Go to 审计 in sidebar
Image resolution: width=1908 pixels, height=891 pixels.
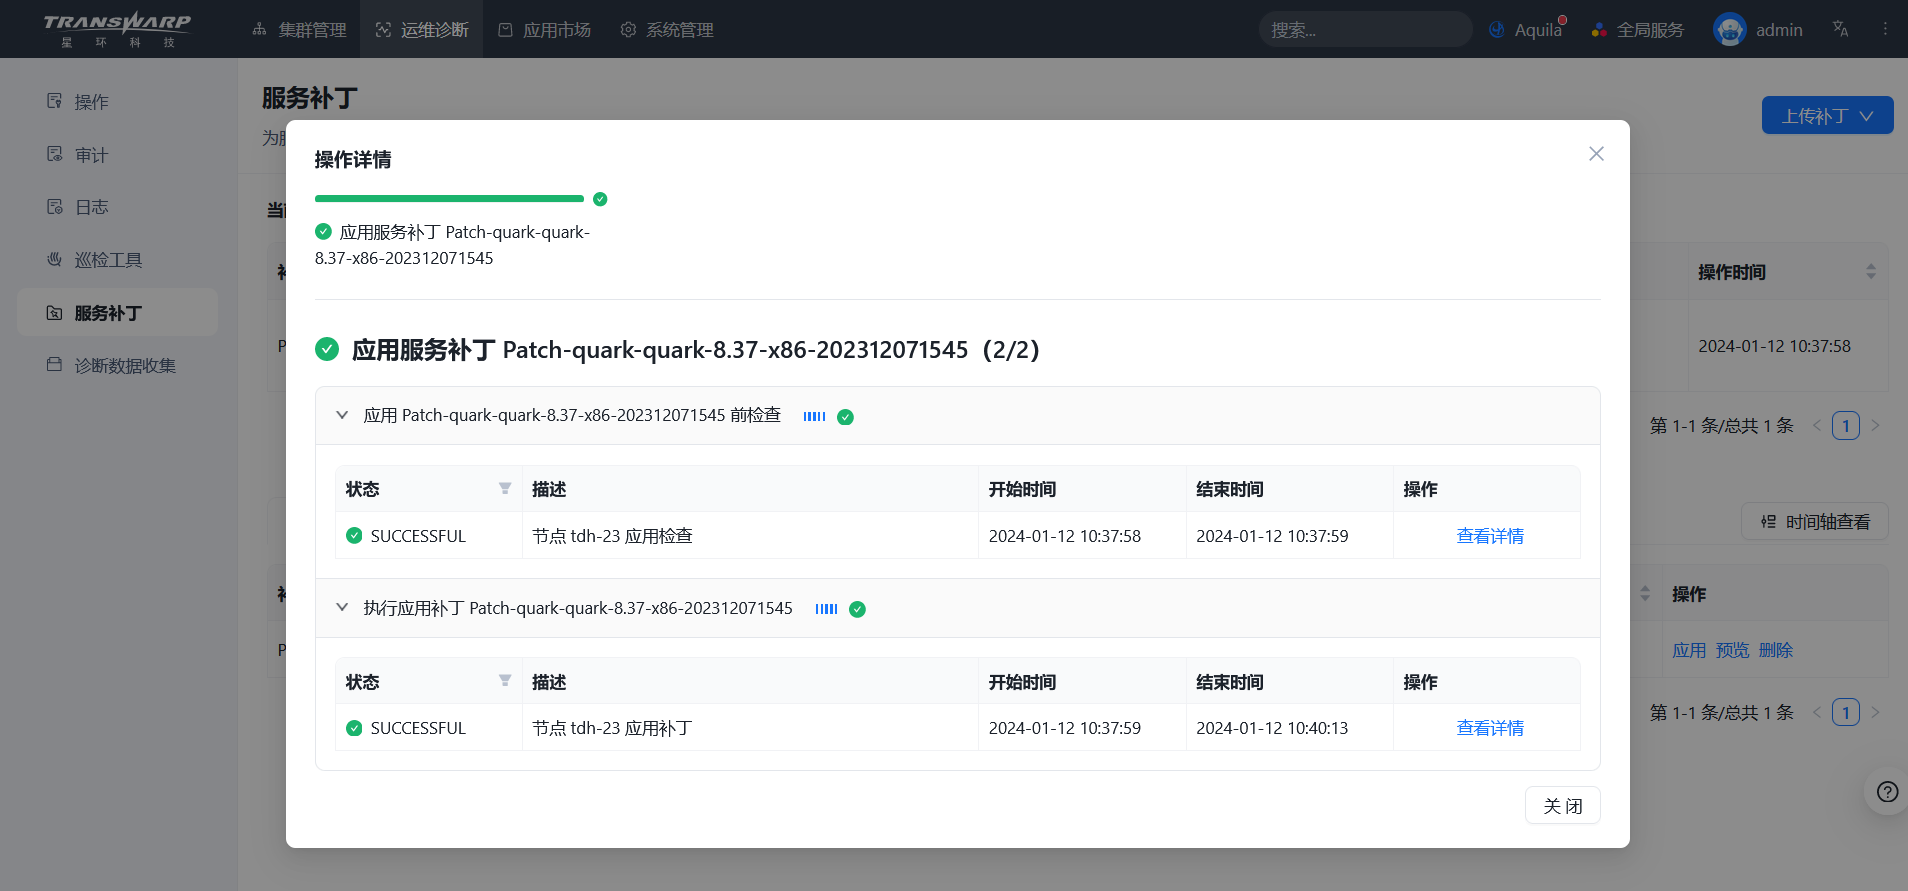point(117,155)
